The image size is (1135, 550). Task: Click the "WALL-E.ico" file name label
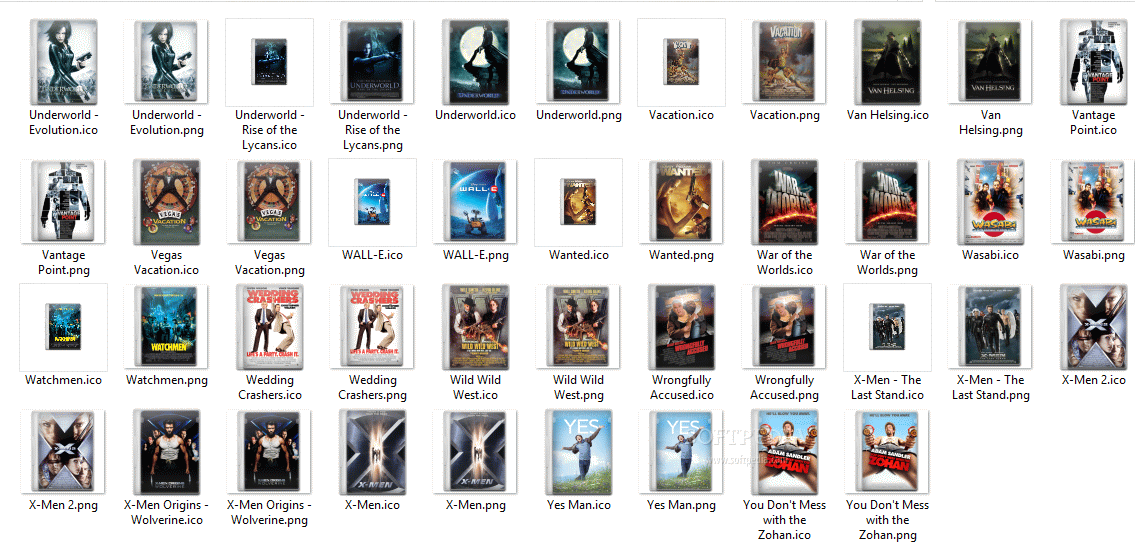point(372,255)
